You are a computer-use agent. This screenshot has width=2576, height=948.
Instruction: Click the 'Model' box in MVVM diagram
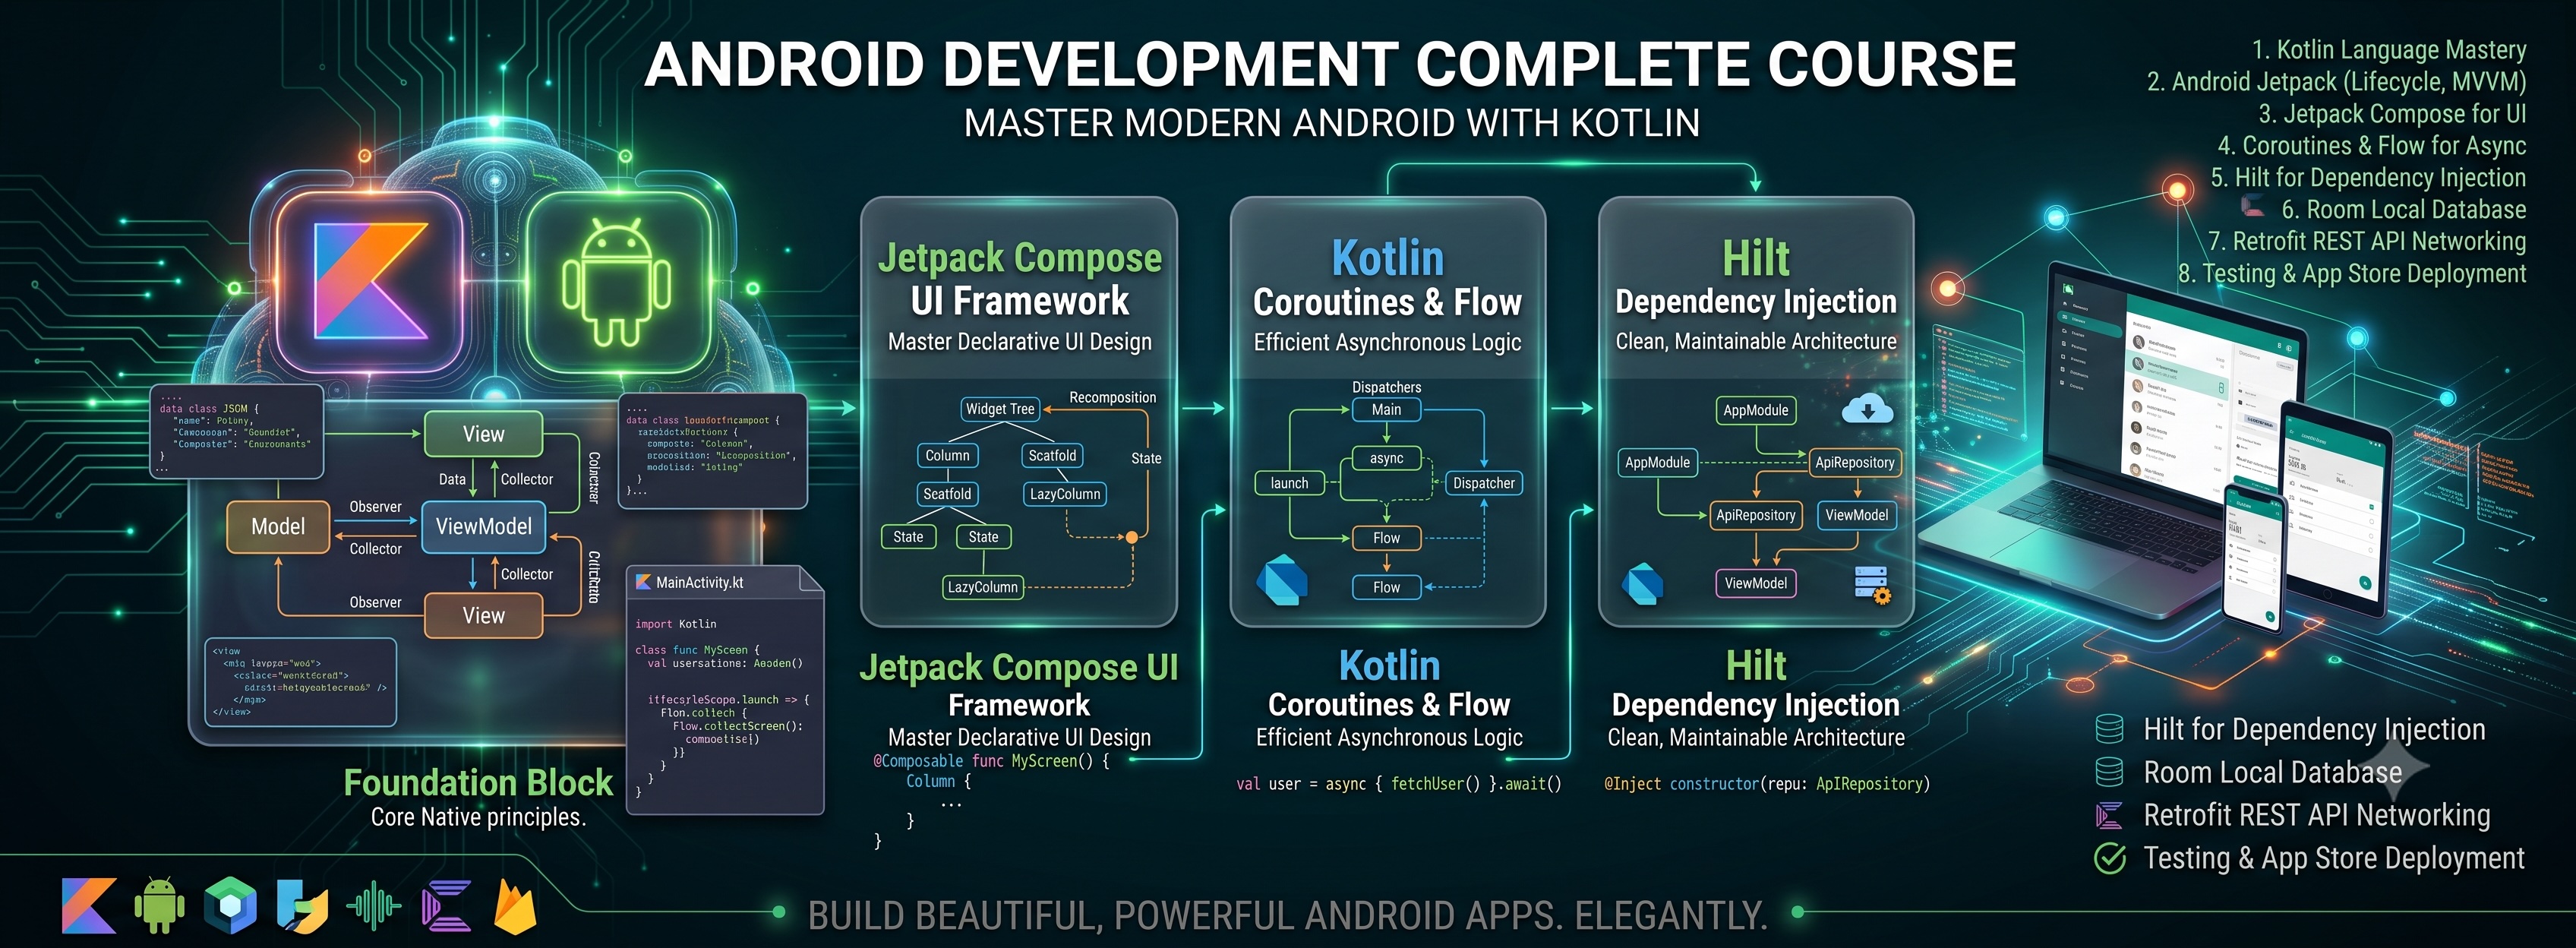click(278, 526)
